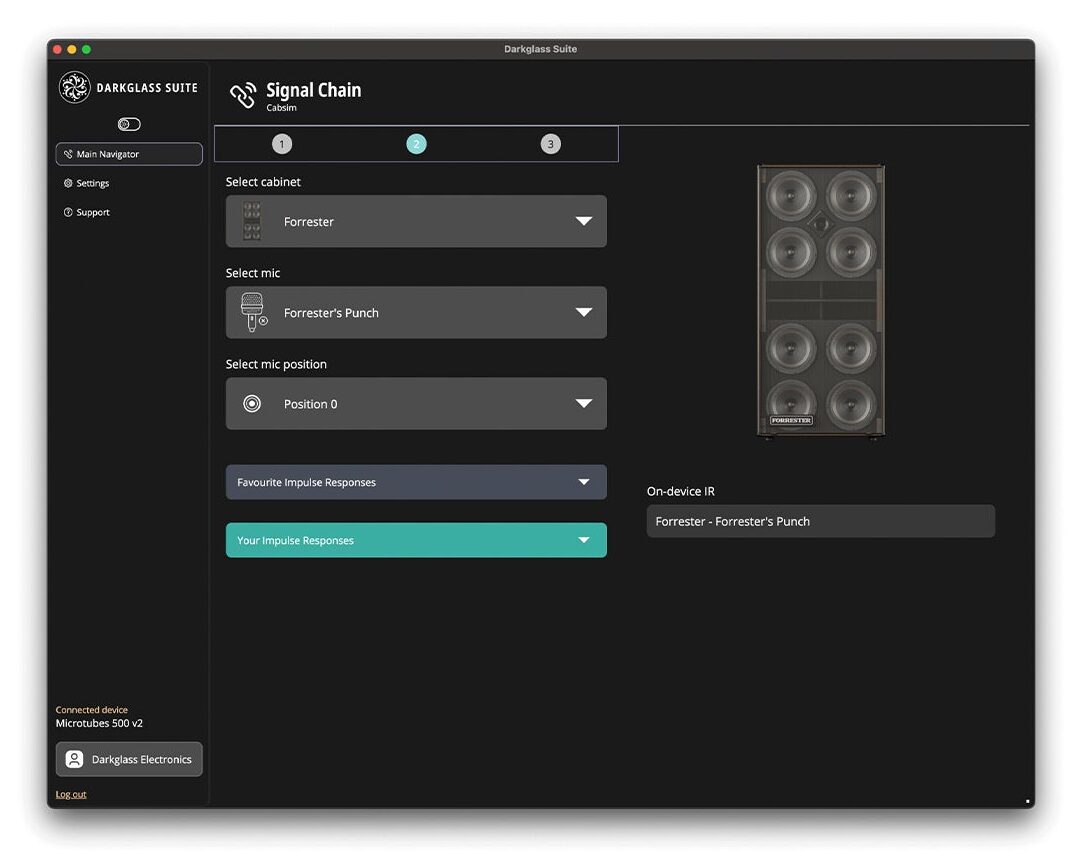Click the Forrester cabinet dropdown arrow
The image size is (1087, 863).
[584, 221]
